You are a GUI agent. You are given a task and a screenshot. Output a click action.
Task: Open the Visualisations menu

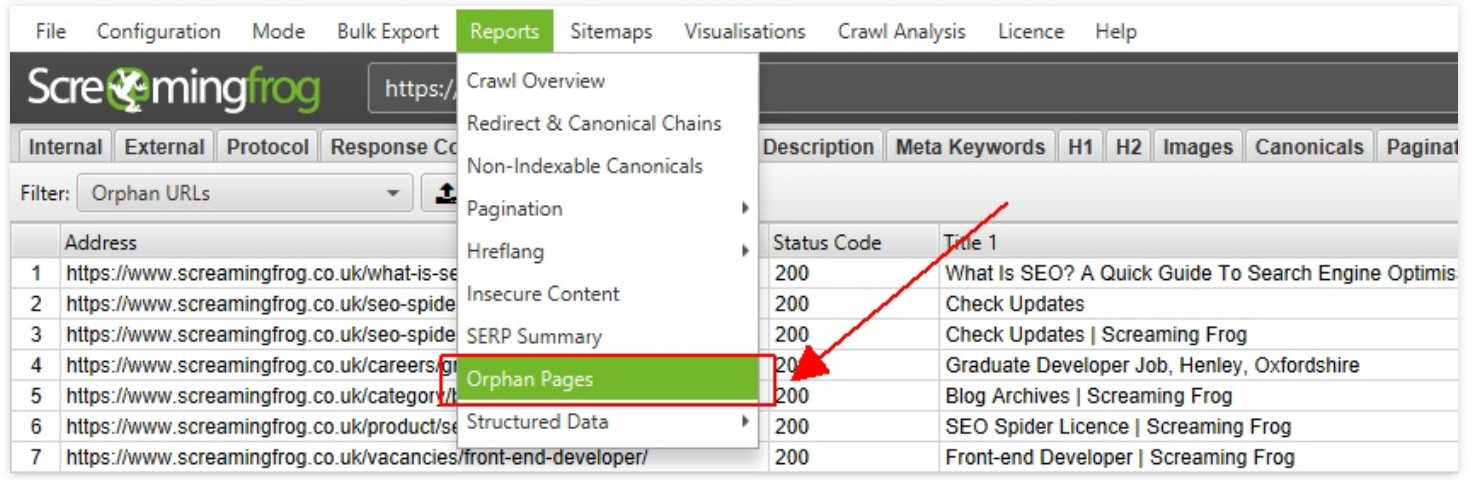coord(745,31)
